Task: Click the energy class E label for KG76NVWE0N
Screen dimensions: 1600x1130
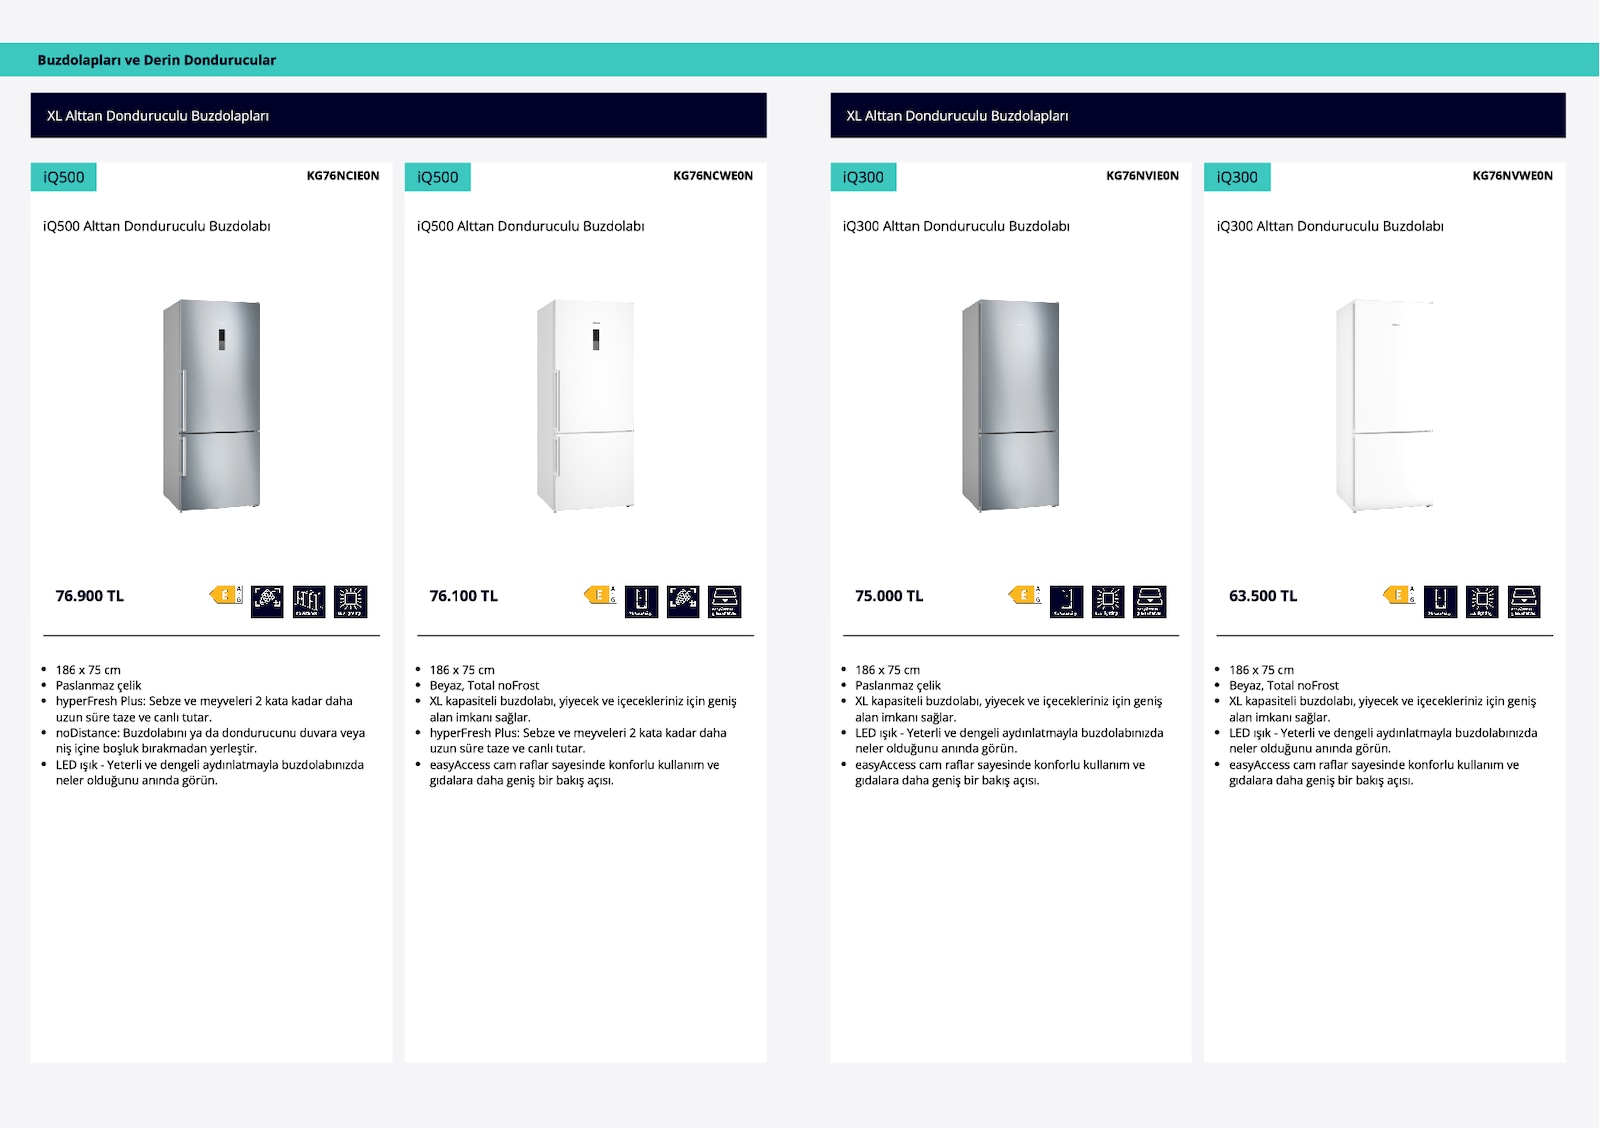Action: pyautogui.click(x=1399, y=595)
